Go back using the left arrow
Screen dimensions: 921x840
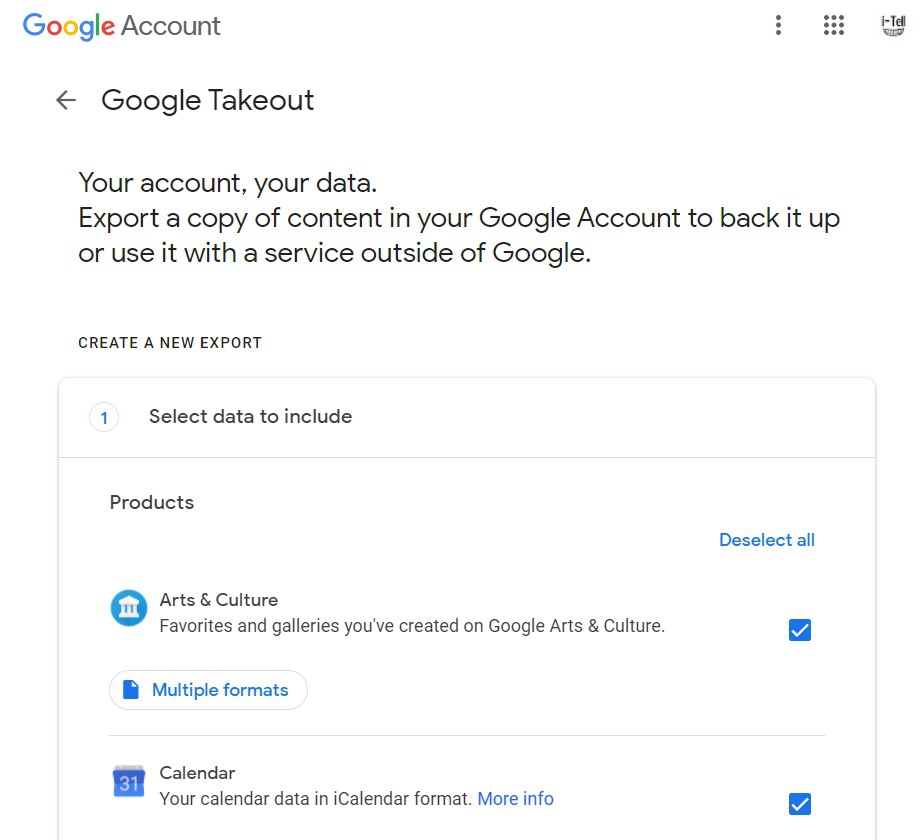pos(66,100)
